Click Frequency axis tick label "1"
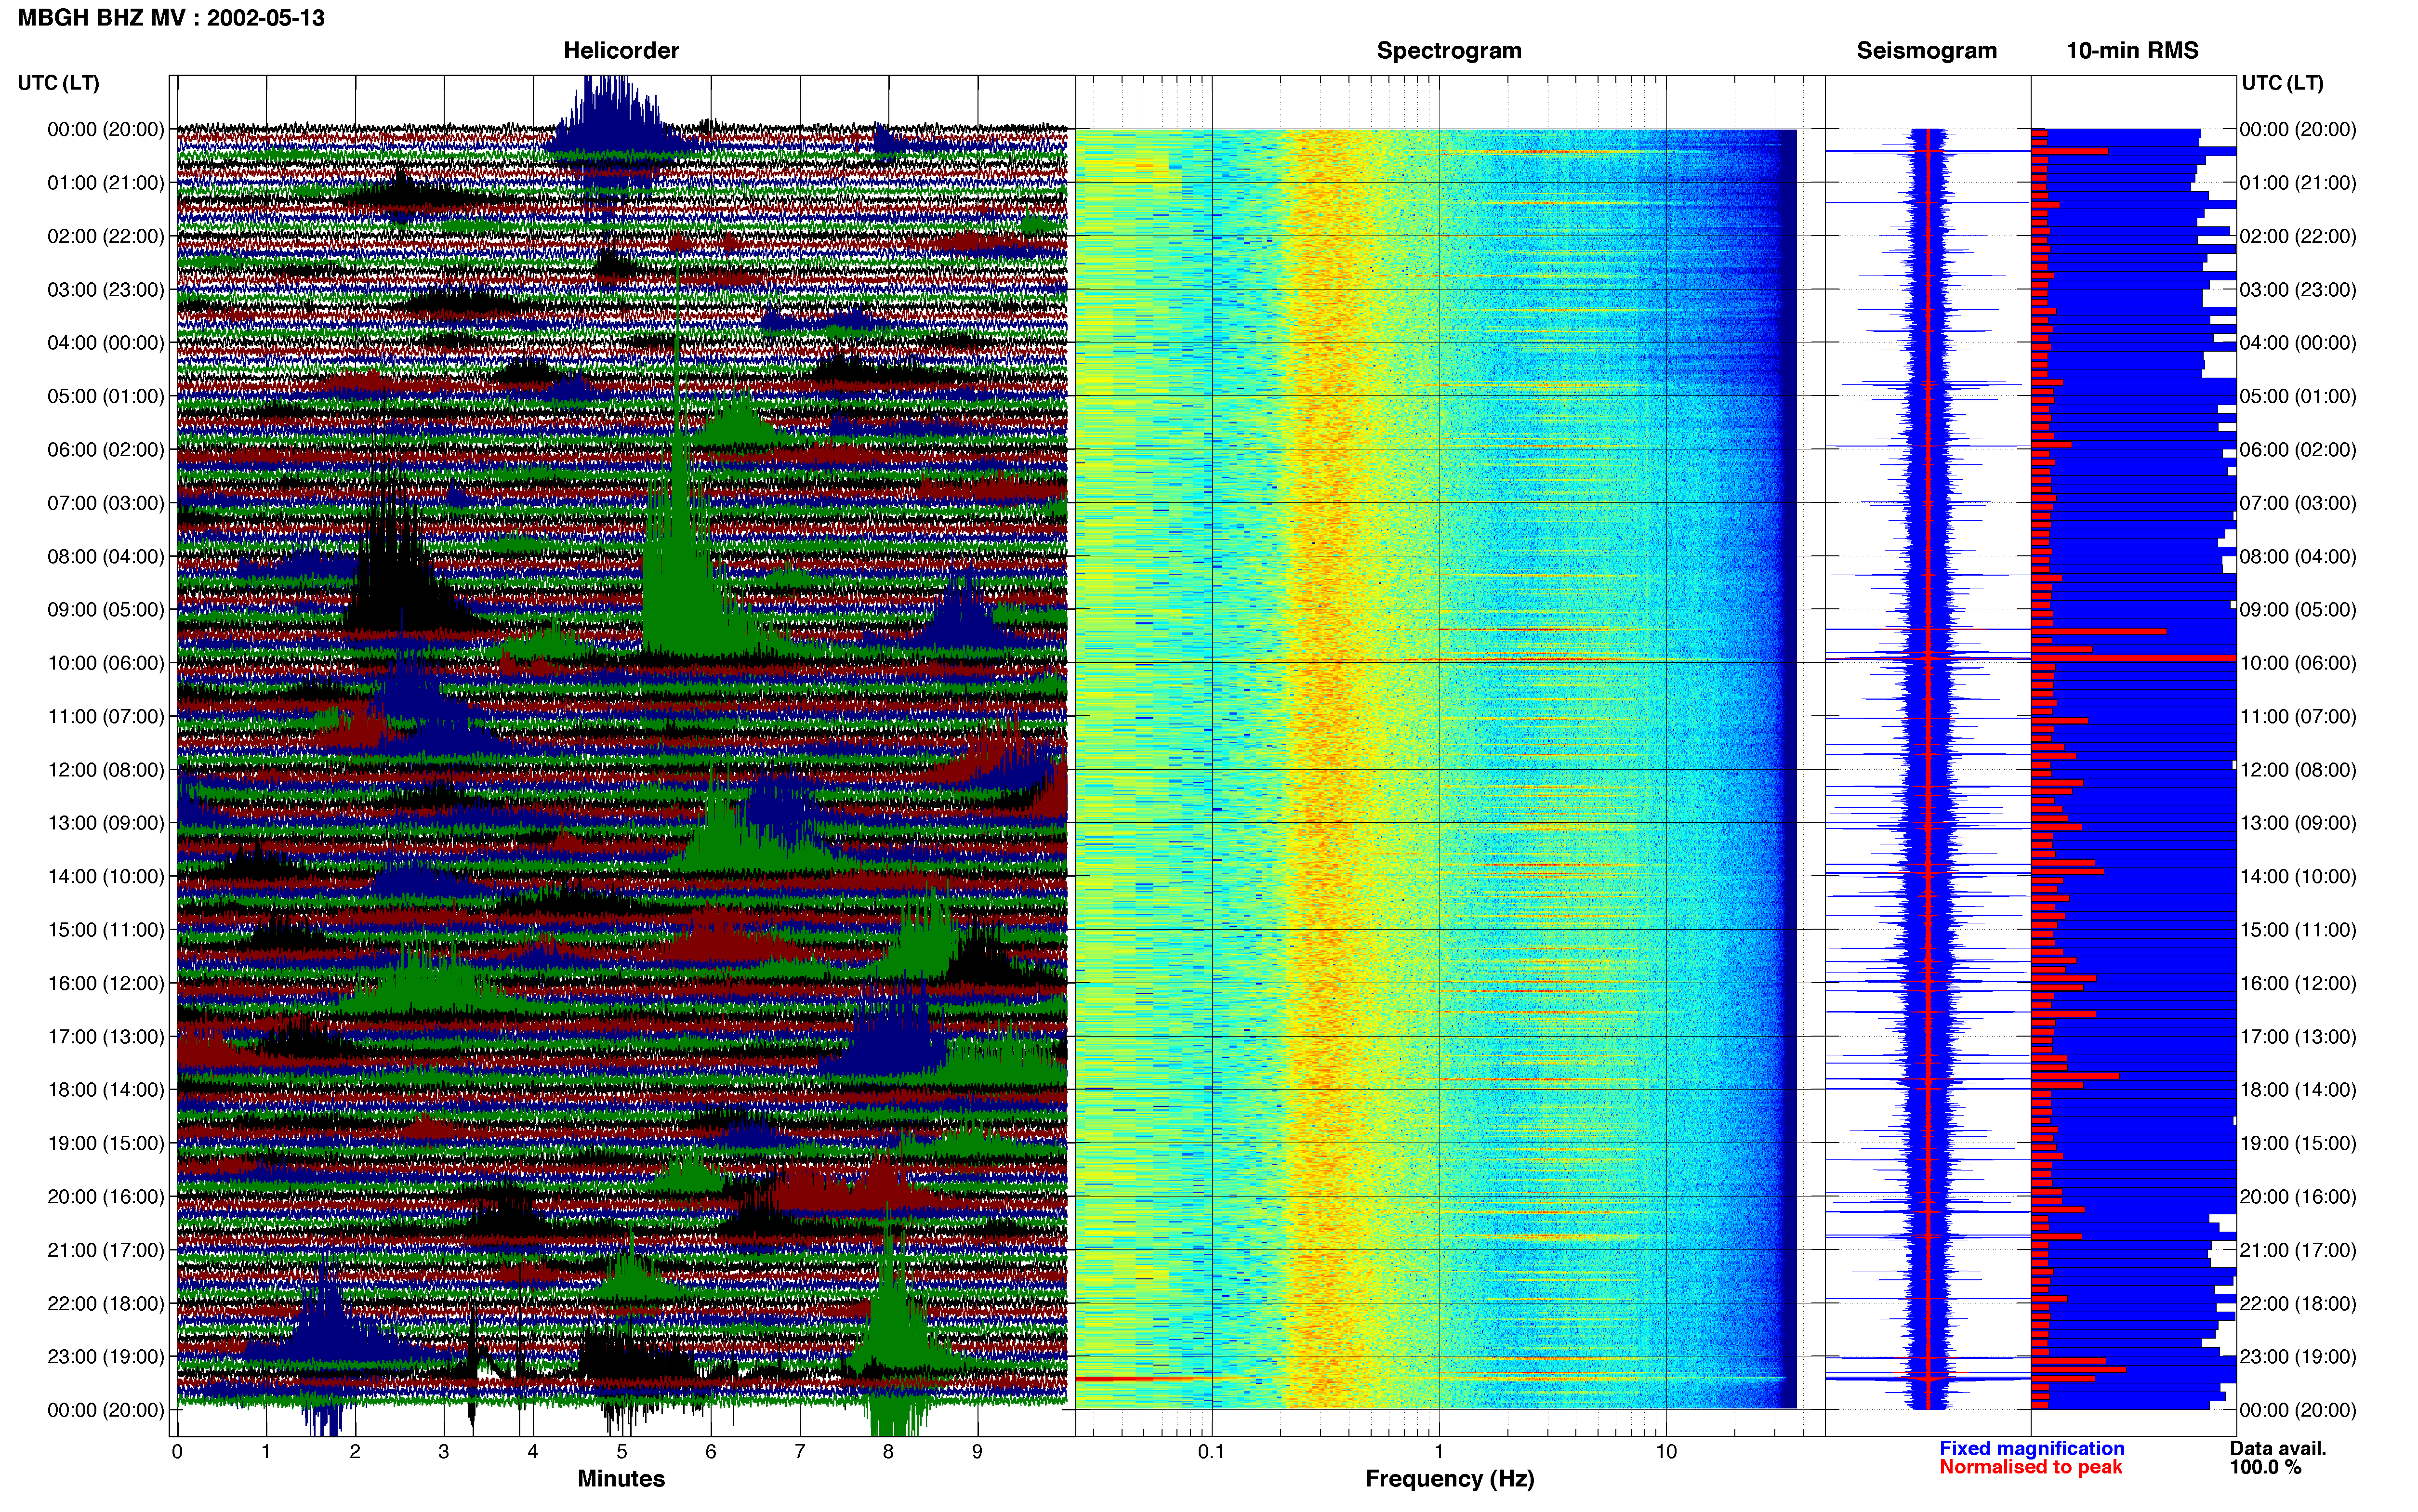Image resolution: width=2418 pixels, height=1512 pixels. pos(1439,1452)
